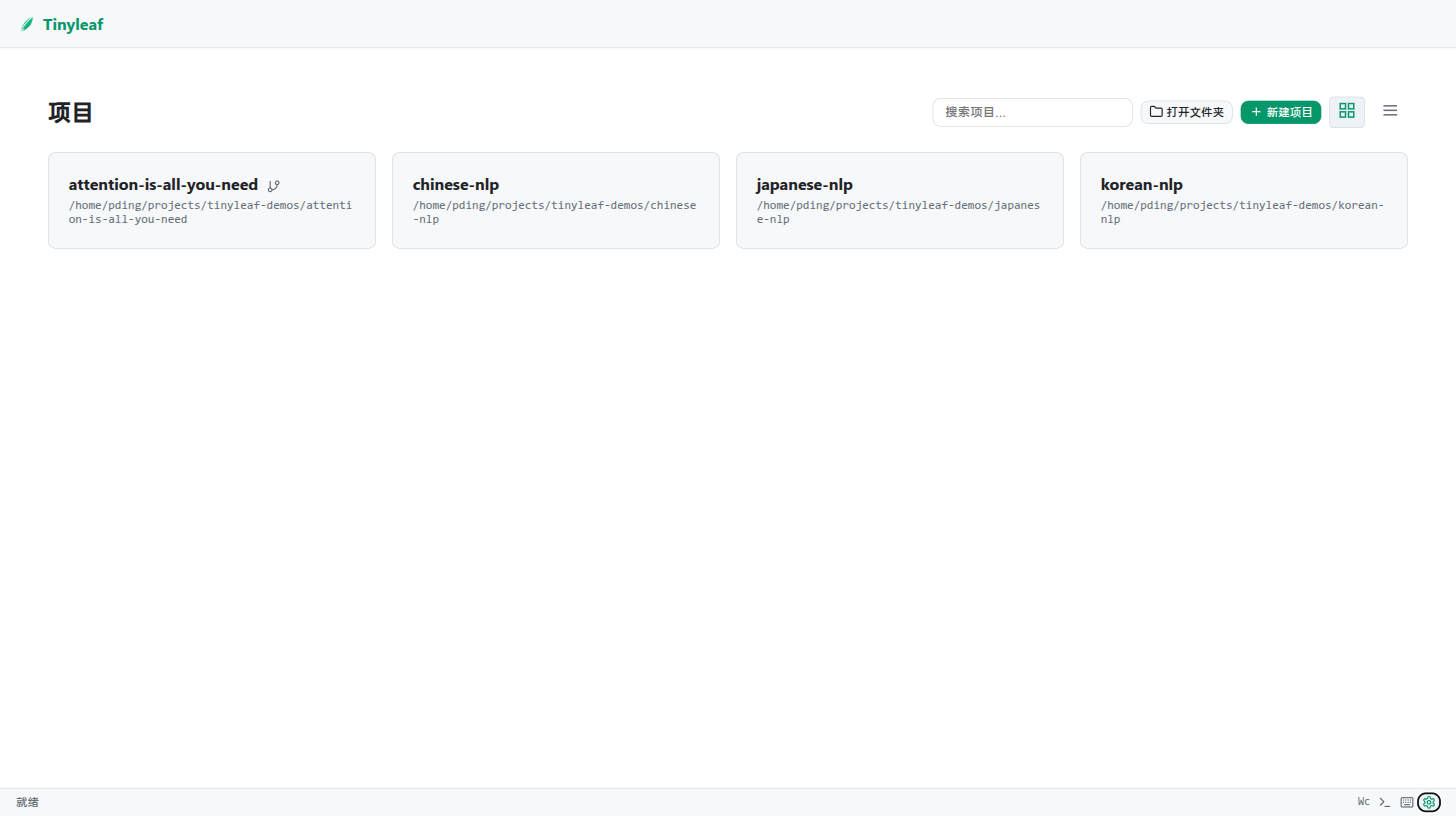This screenshot has width=1456, height=816.
Task: Click the japanese-nlp folder path text
Action: pyautogui.click(x=898, y=212)
